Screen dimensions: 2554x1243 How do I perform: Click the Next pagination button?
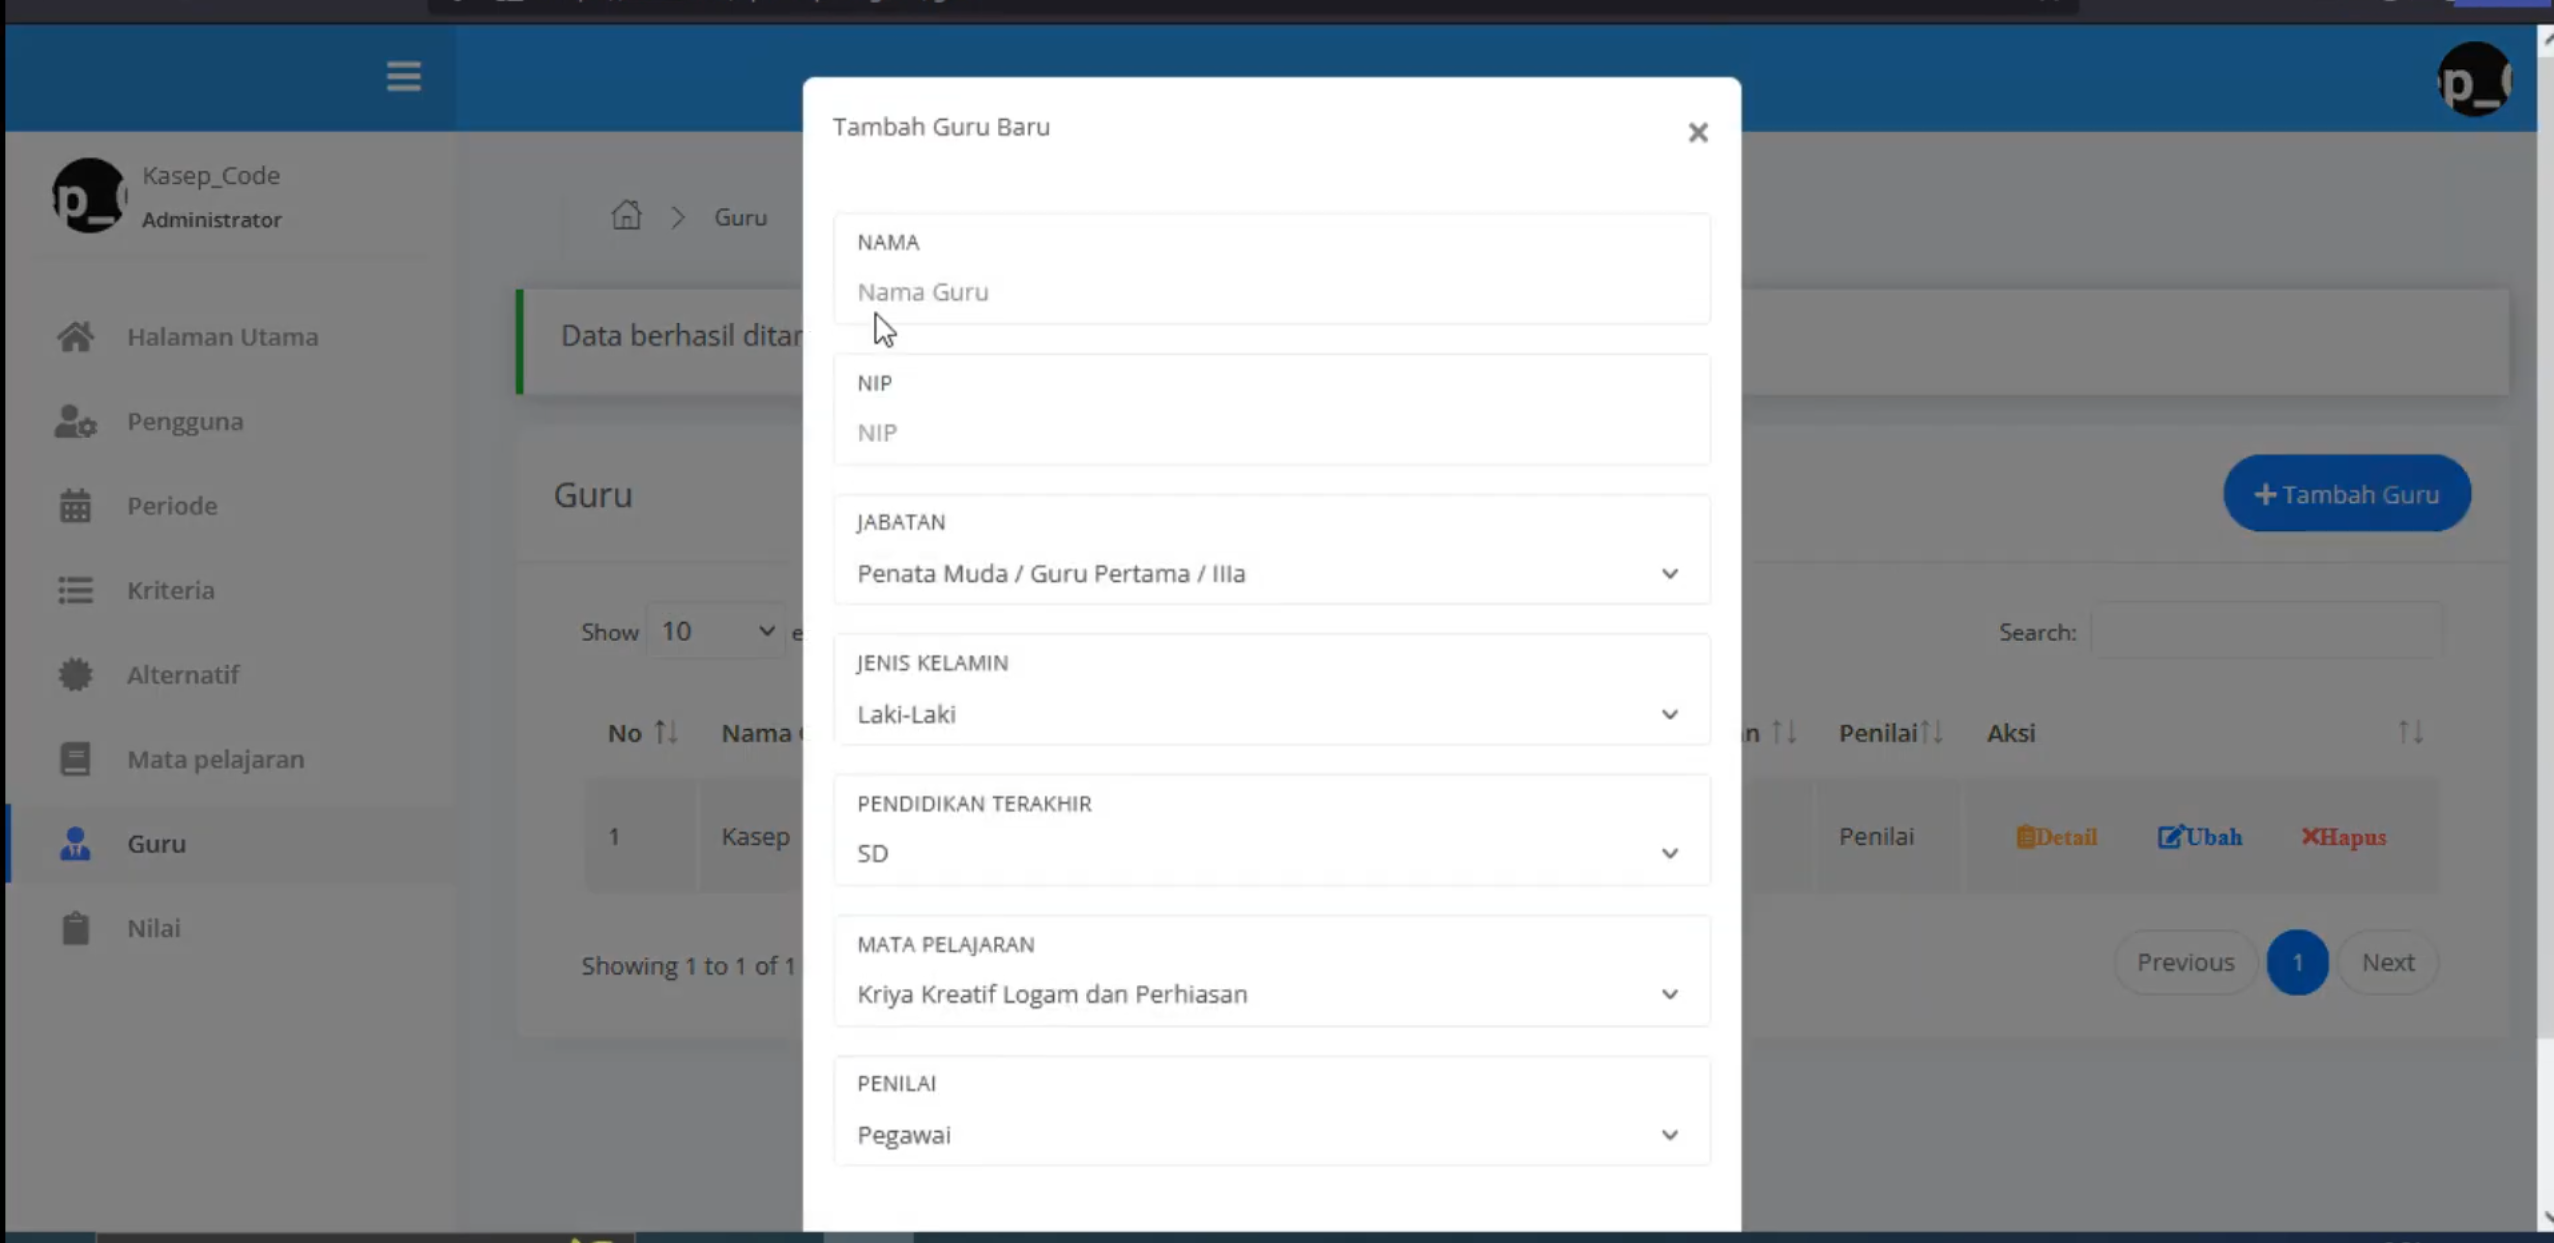(2388, 962)
